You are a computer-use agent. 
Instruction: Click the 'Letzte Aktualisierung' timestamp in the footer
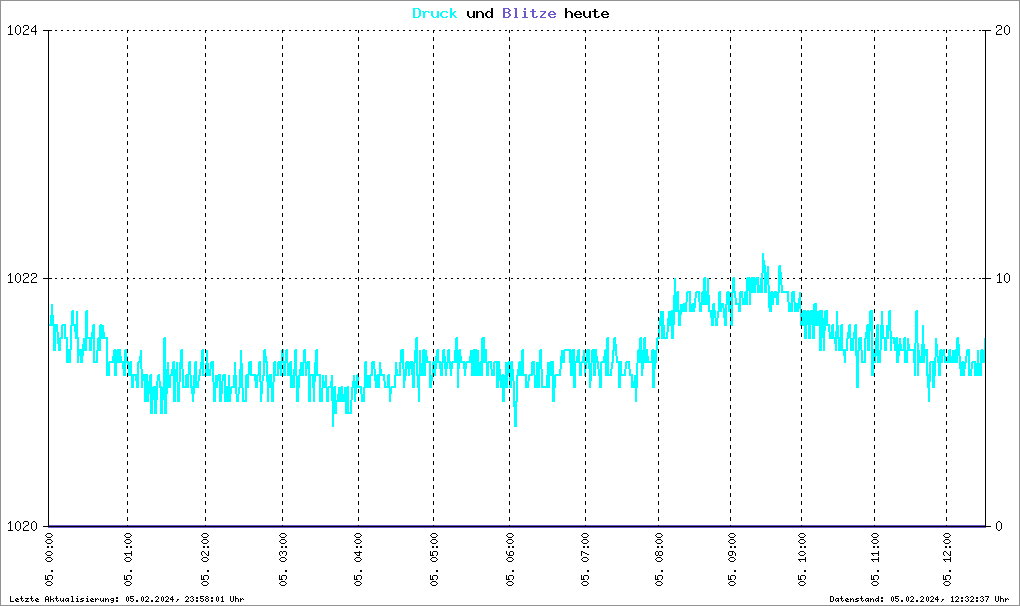[x=126, y=599]
